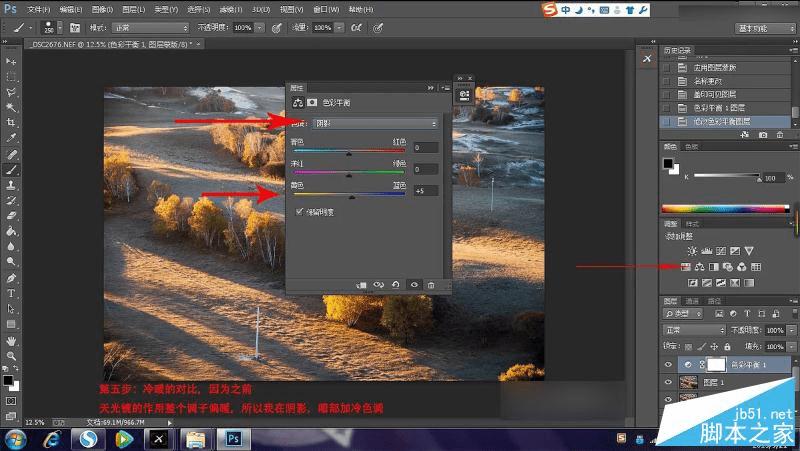Image resolution: width=800 pixels, height=451 pixels.
Task: Select the Zoom tool in toolbox
Action: click(11, 356)
